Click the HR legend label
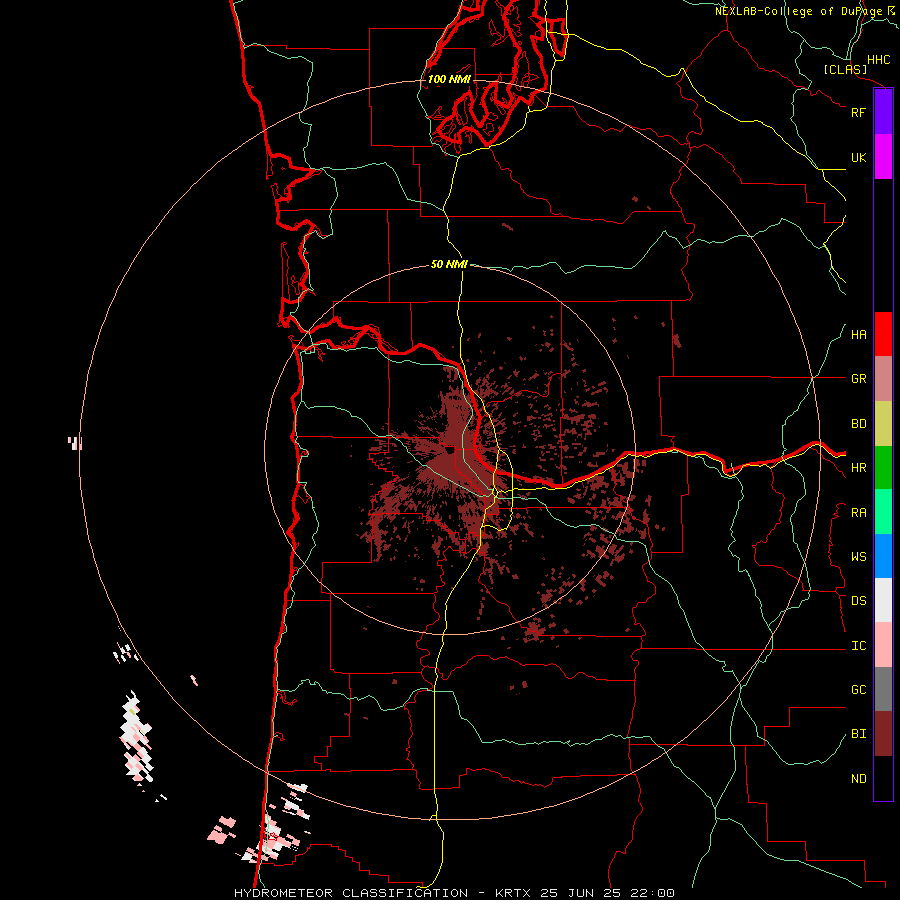The width and height of the screenshot is (900, 900). pos(858,468)
